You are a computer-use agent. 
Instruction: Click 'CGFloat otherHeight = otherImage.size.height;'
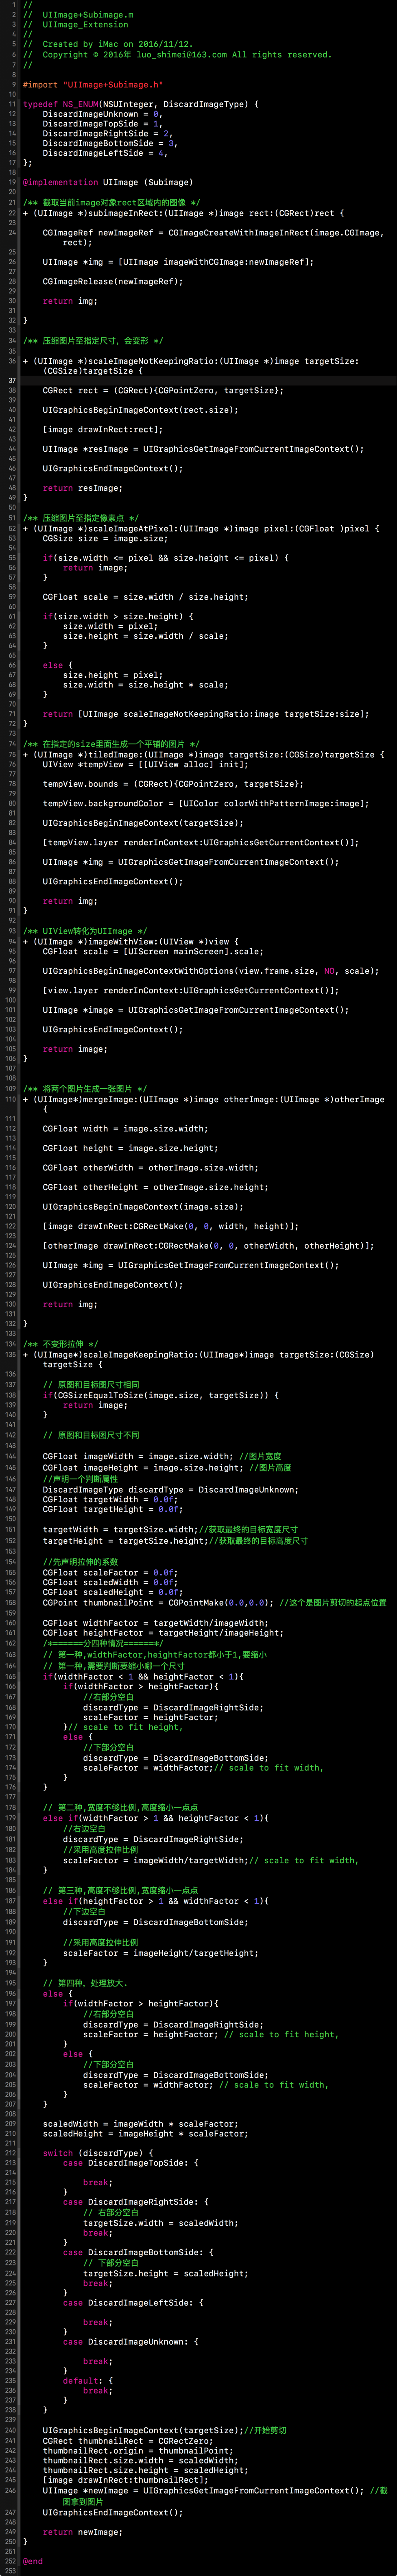click(156, 1187)
